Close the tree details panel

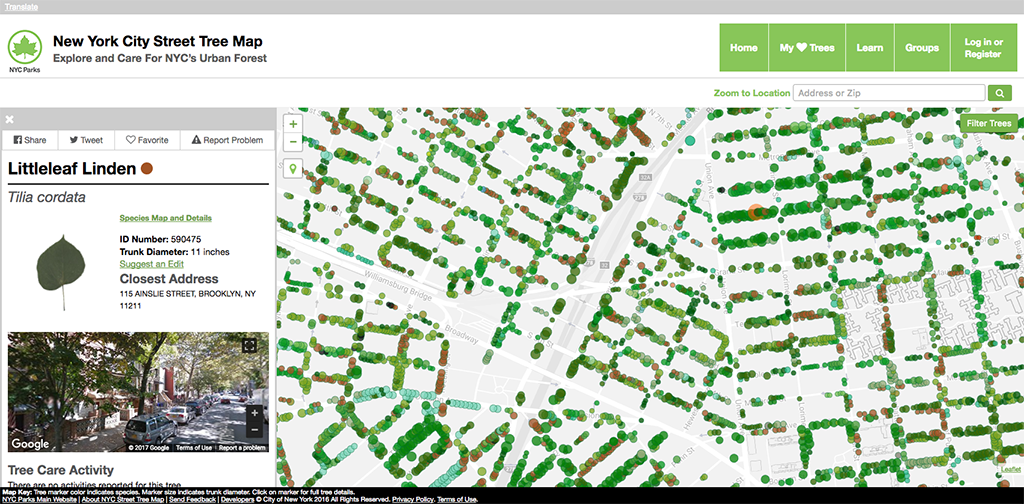point(10,119)
